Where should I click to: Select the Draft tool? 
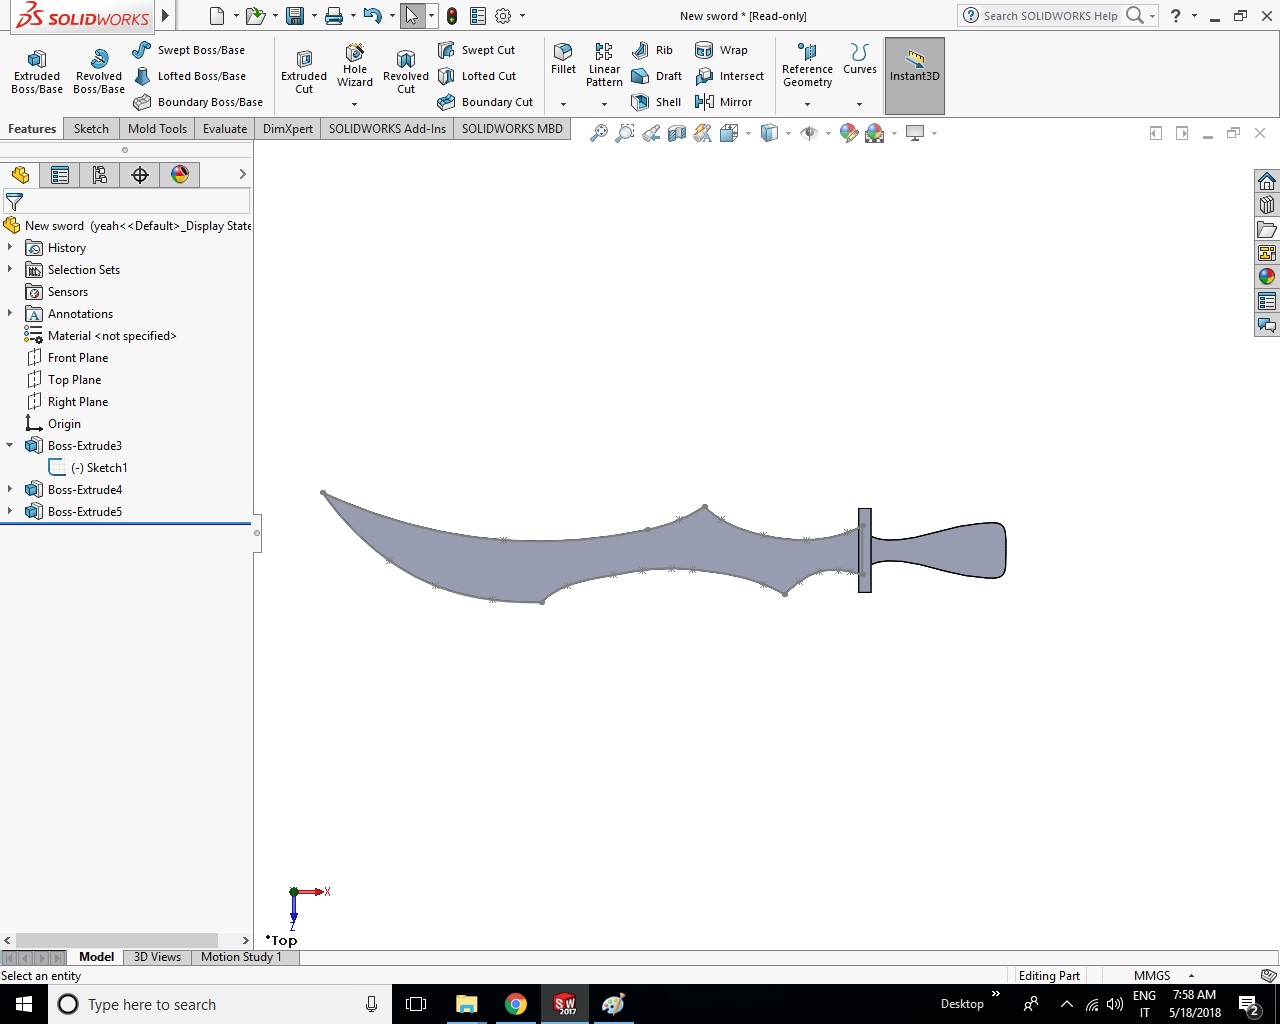click(x=657, y=76)
